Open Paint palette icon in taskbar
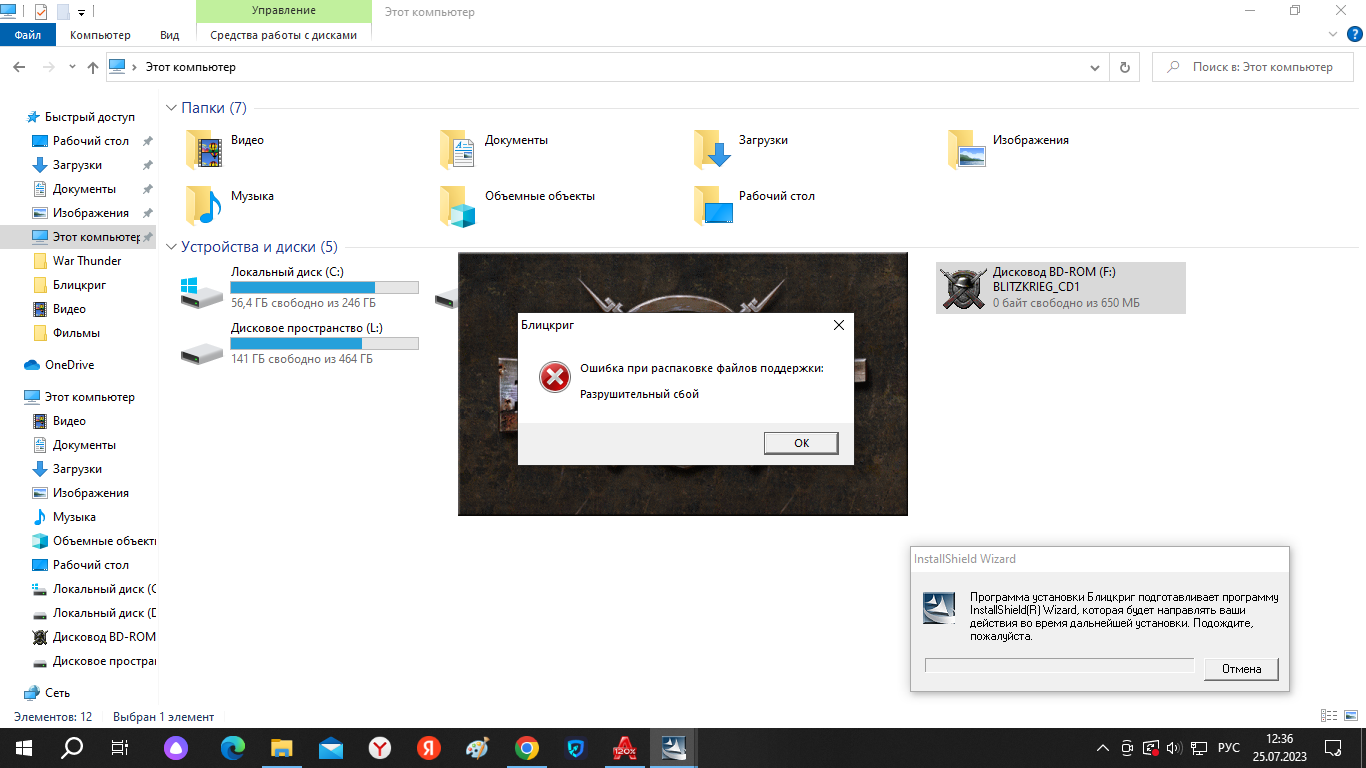 [x=478, y=747]
